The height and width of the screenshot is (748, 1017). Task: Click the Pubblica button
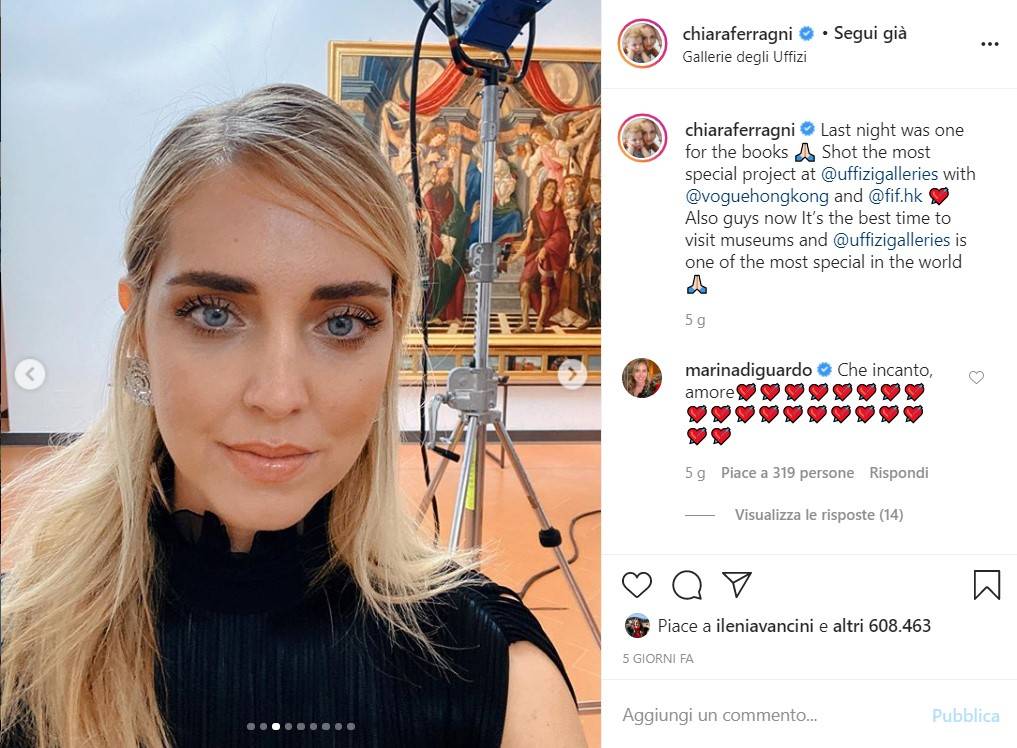pos(965,716)
